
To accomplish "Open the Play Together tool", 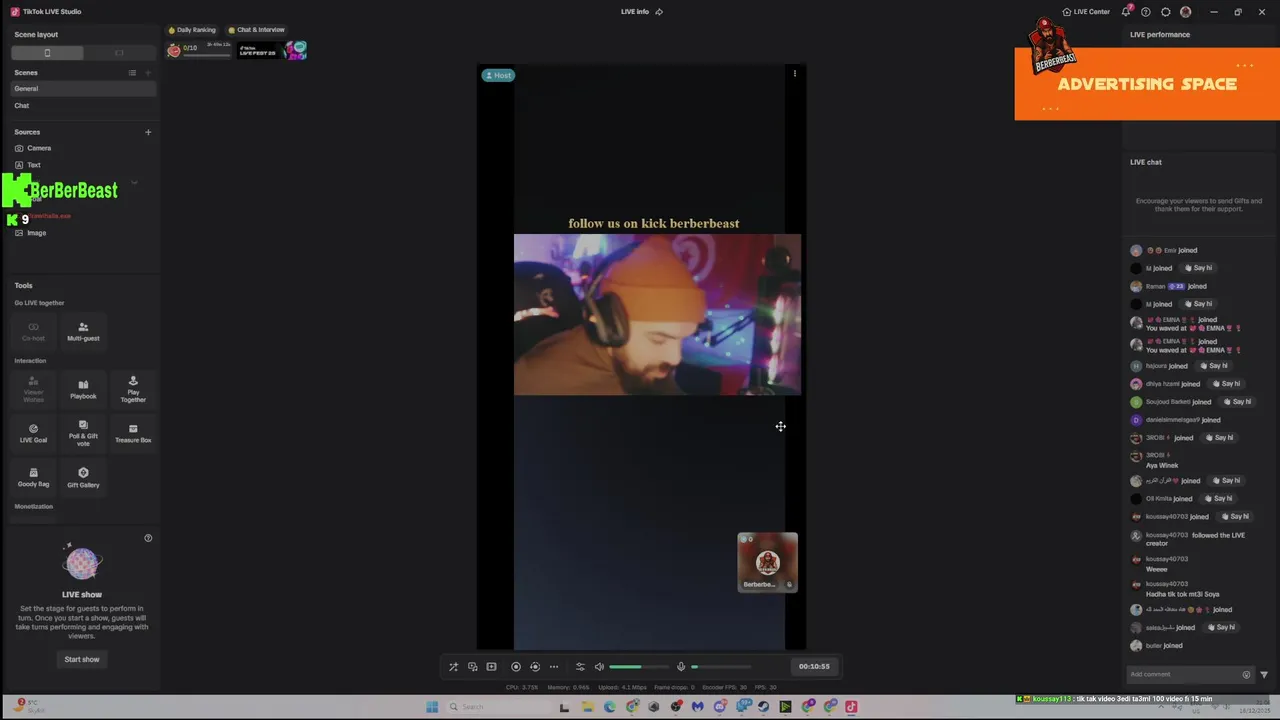I will [133, 389].
